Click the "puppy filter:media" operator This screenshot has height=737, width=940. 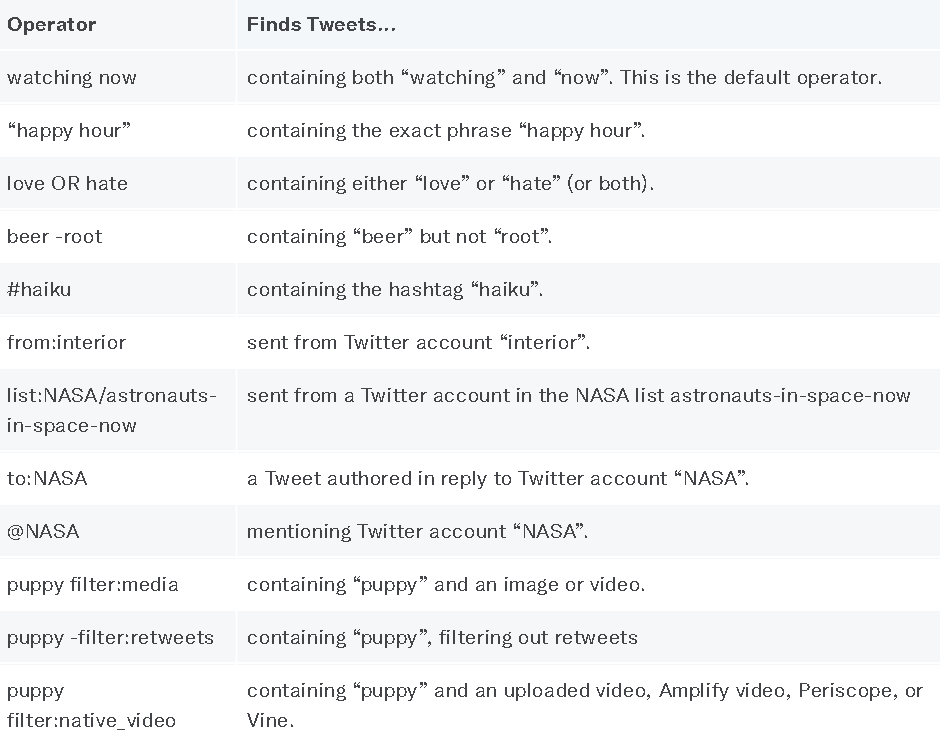click(x=93, y=585)
